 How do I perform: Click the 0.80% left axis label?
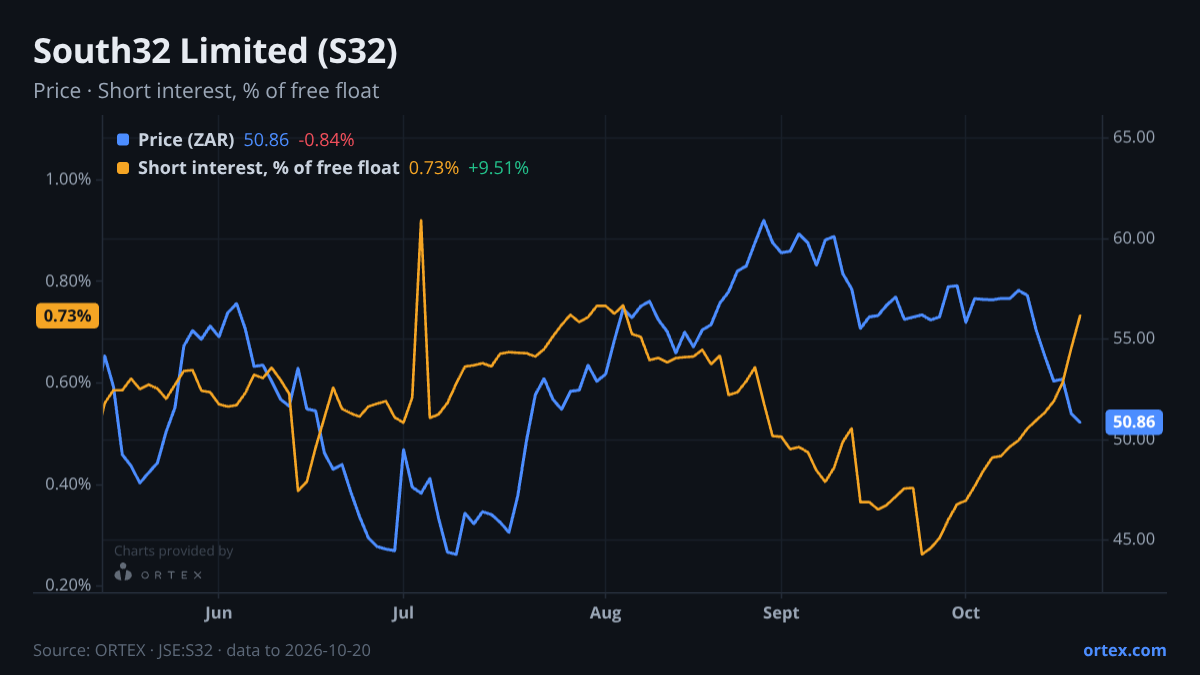coord(69,281)
